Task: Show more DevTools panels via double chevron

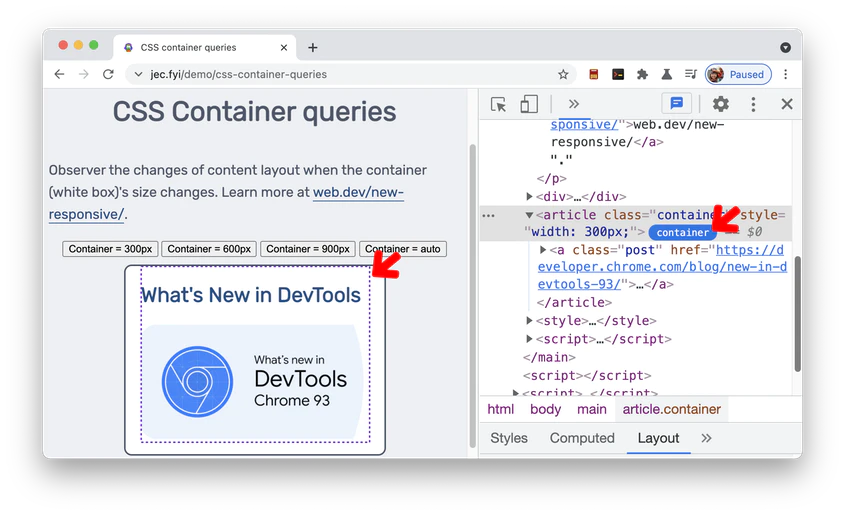Action: [x=573, y=104]
